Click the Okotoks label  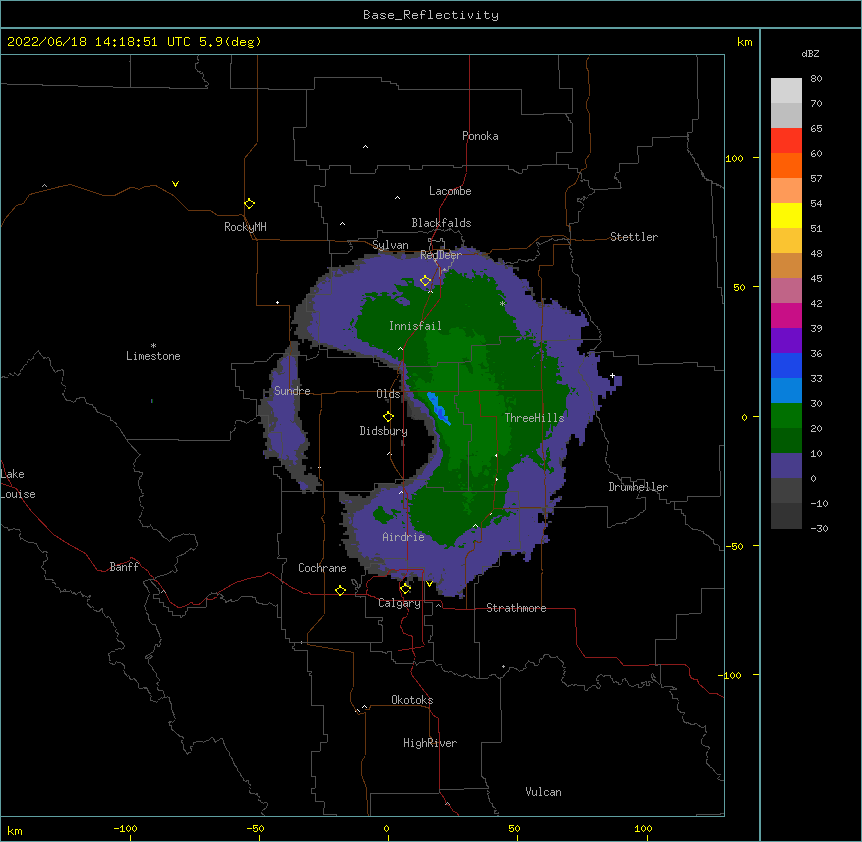(x=412, y=700)
